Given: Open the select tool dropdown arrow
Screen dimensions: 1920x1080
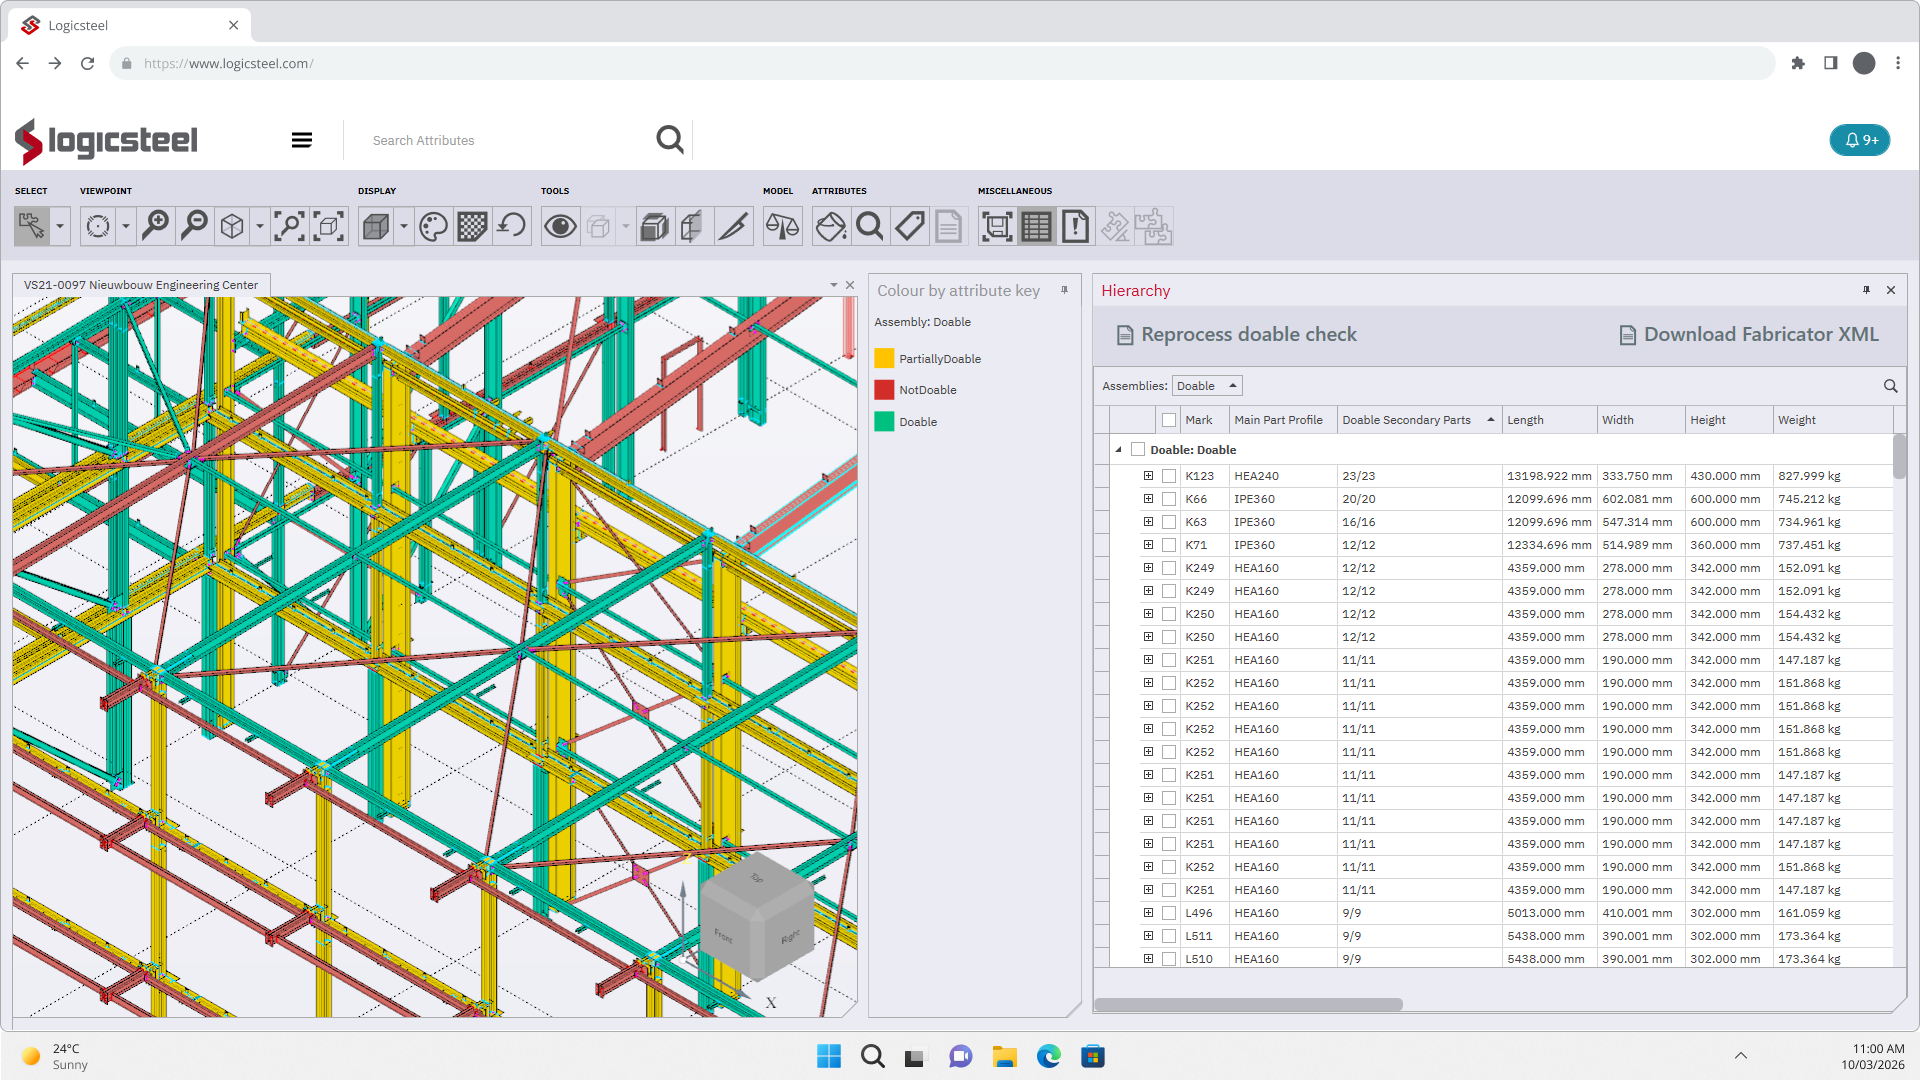Looking at the screenshot, I should (x=60, y=226).
